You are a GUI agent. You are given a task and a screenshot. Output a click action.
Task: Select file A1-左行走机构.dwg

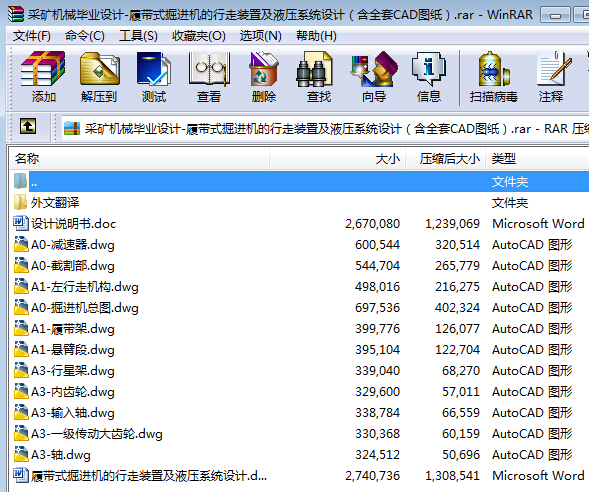85,287
